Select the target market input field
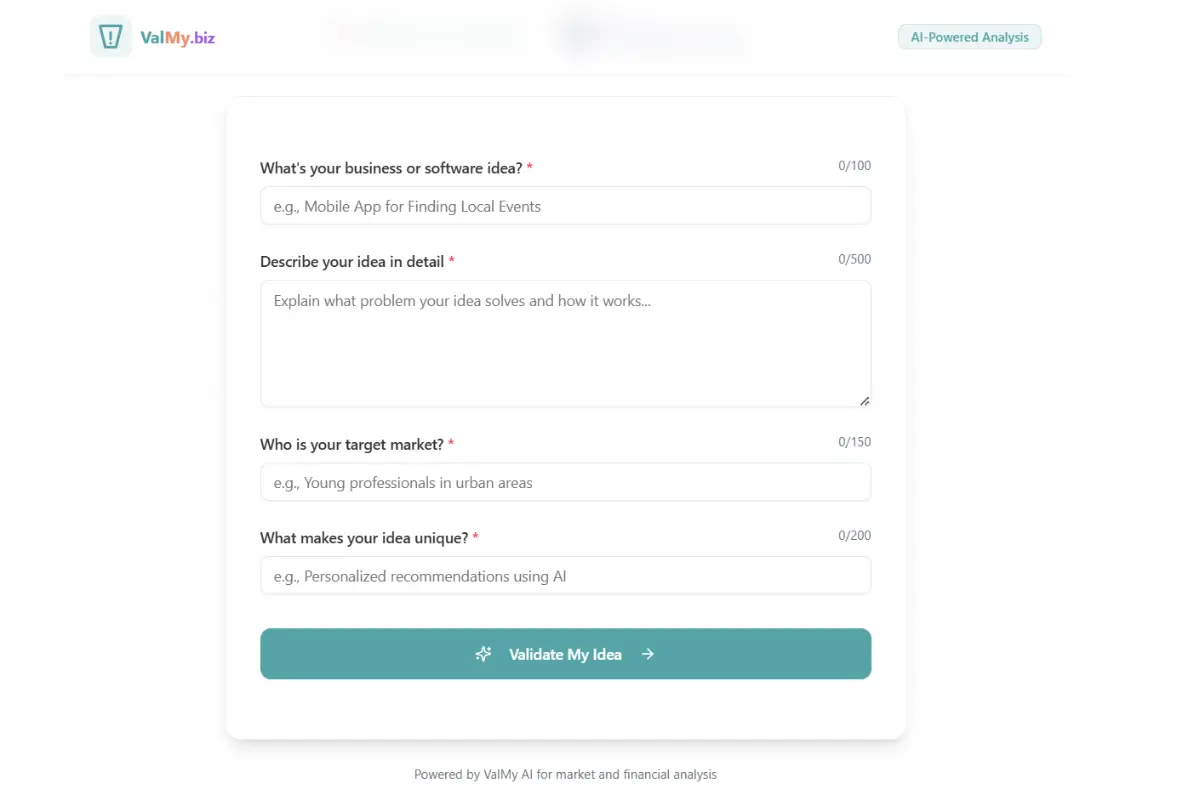Screen dimensions: 1200x789 coord(565,482)
